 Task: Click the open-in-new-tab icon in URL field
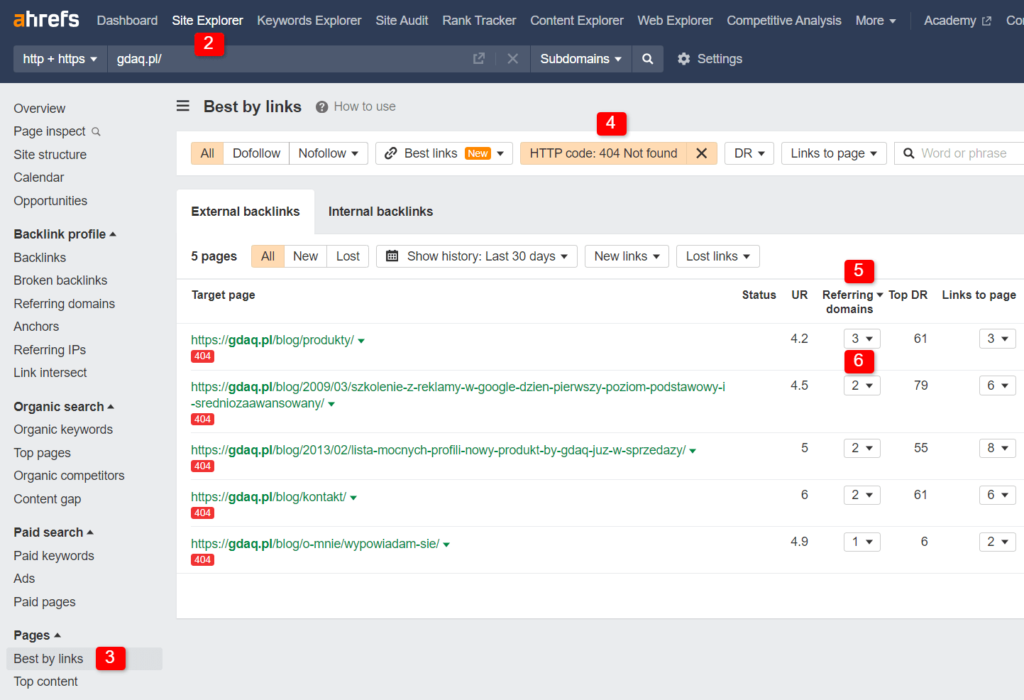click(480, 59)
